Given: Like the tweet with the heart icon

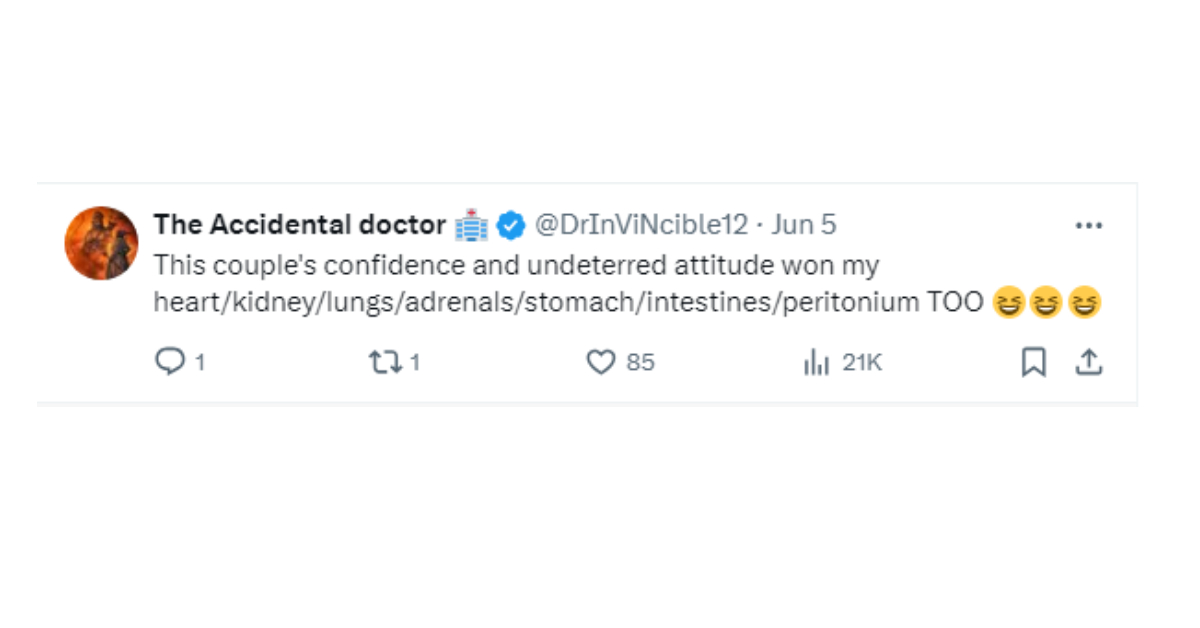Looking at the screenshot, I should tap(600, 362).
